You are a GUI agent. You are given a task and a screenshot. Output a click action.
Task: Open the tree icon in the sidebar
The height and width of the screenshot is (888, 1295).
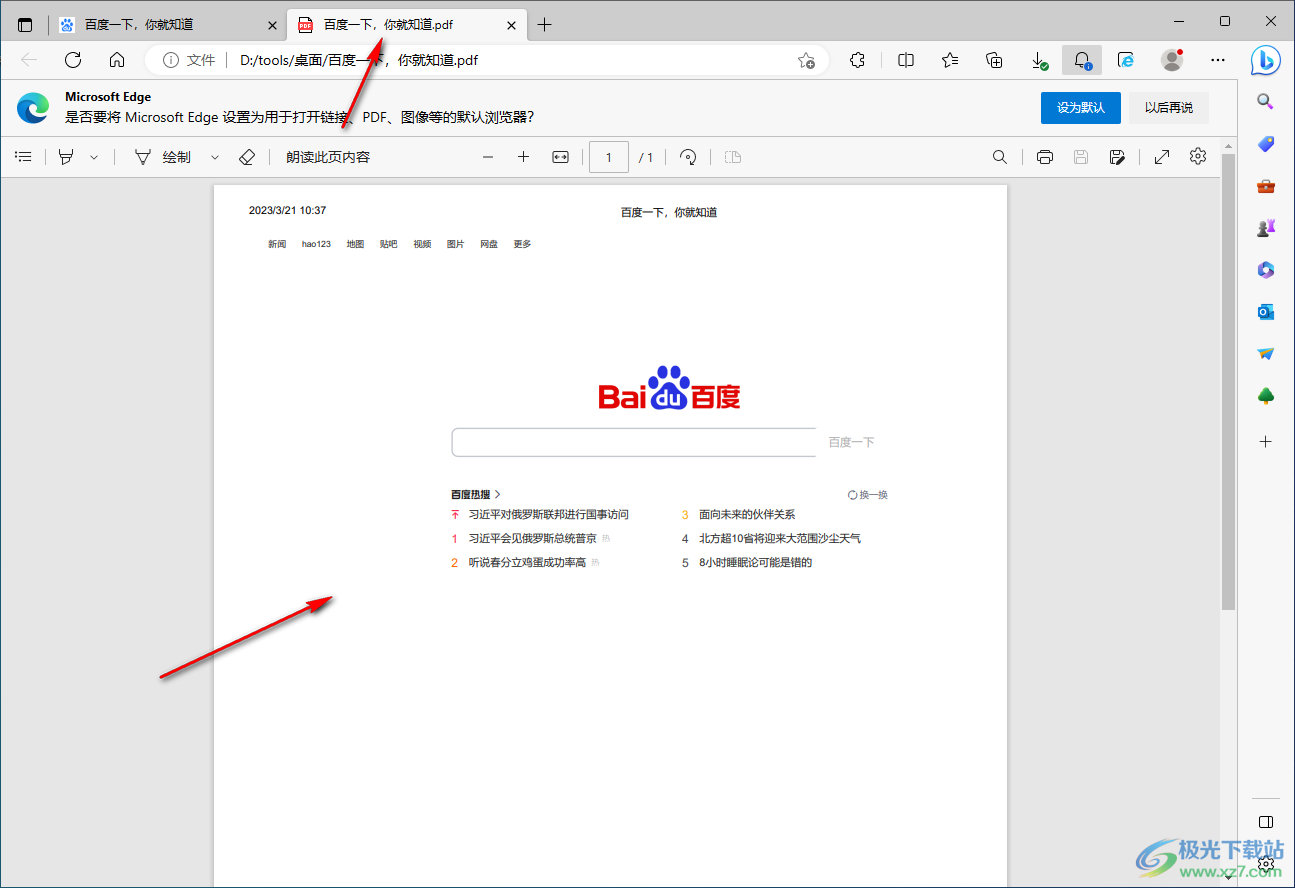click(1265, 397)
